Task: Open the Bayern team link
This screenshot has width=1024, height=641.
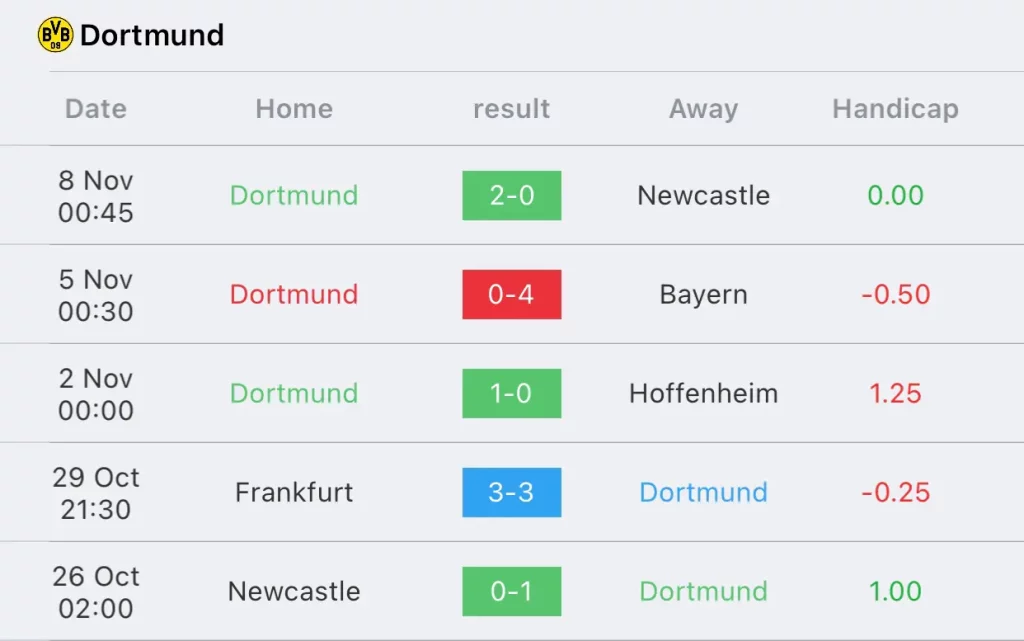Action: (x=703, y=295)
